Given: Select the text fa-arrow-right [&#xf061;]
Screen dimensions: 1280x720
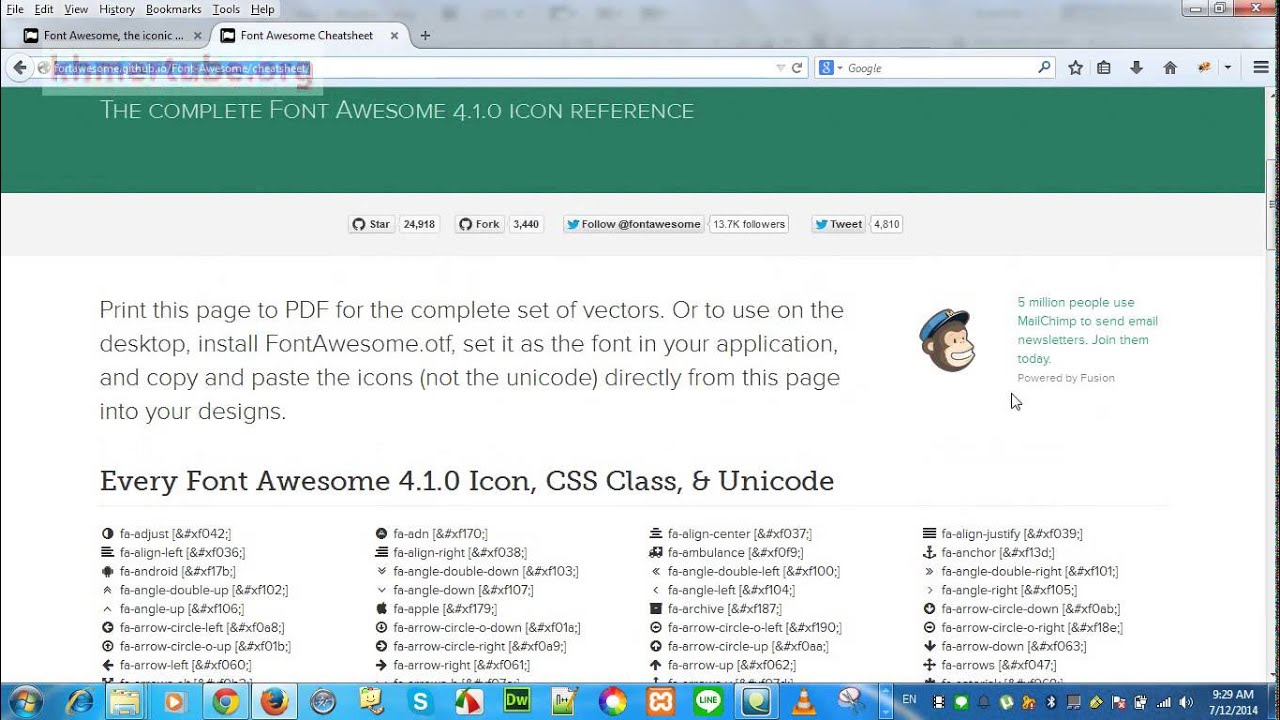Looking at the screenshot, I should pyautogui.click(x=462, y=665).
